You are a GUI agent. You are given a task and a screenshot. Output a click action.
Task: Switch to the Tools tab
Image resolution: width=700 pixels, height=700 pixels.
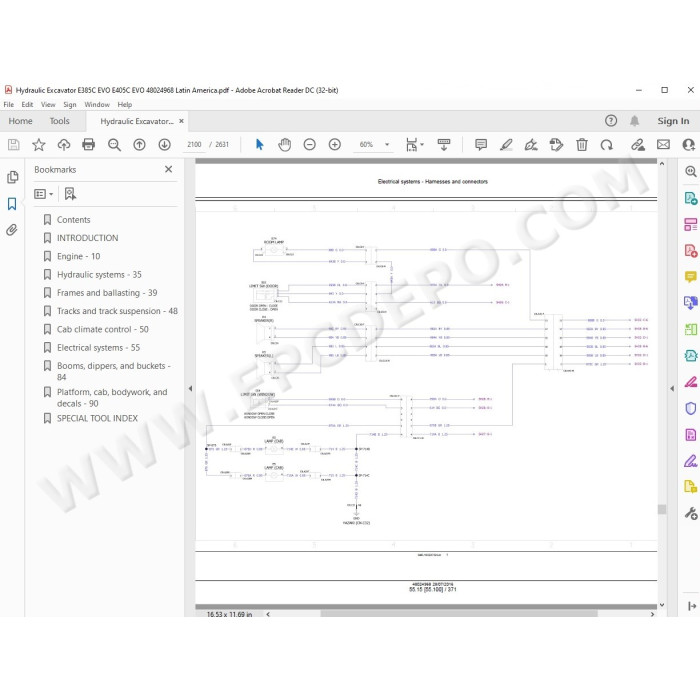click(x=59, y=121)
